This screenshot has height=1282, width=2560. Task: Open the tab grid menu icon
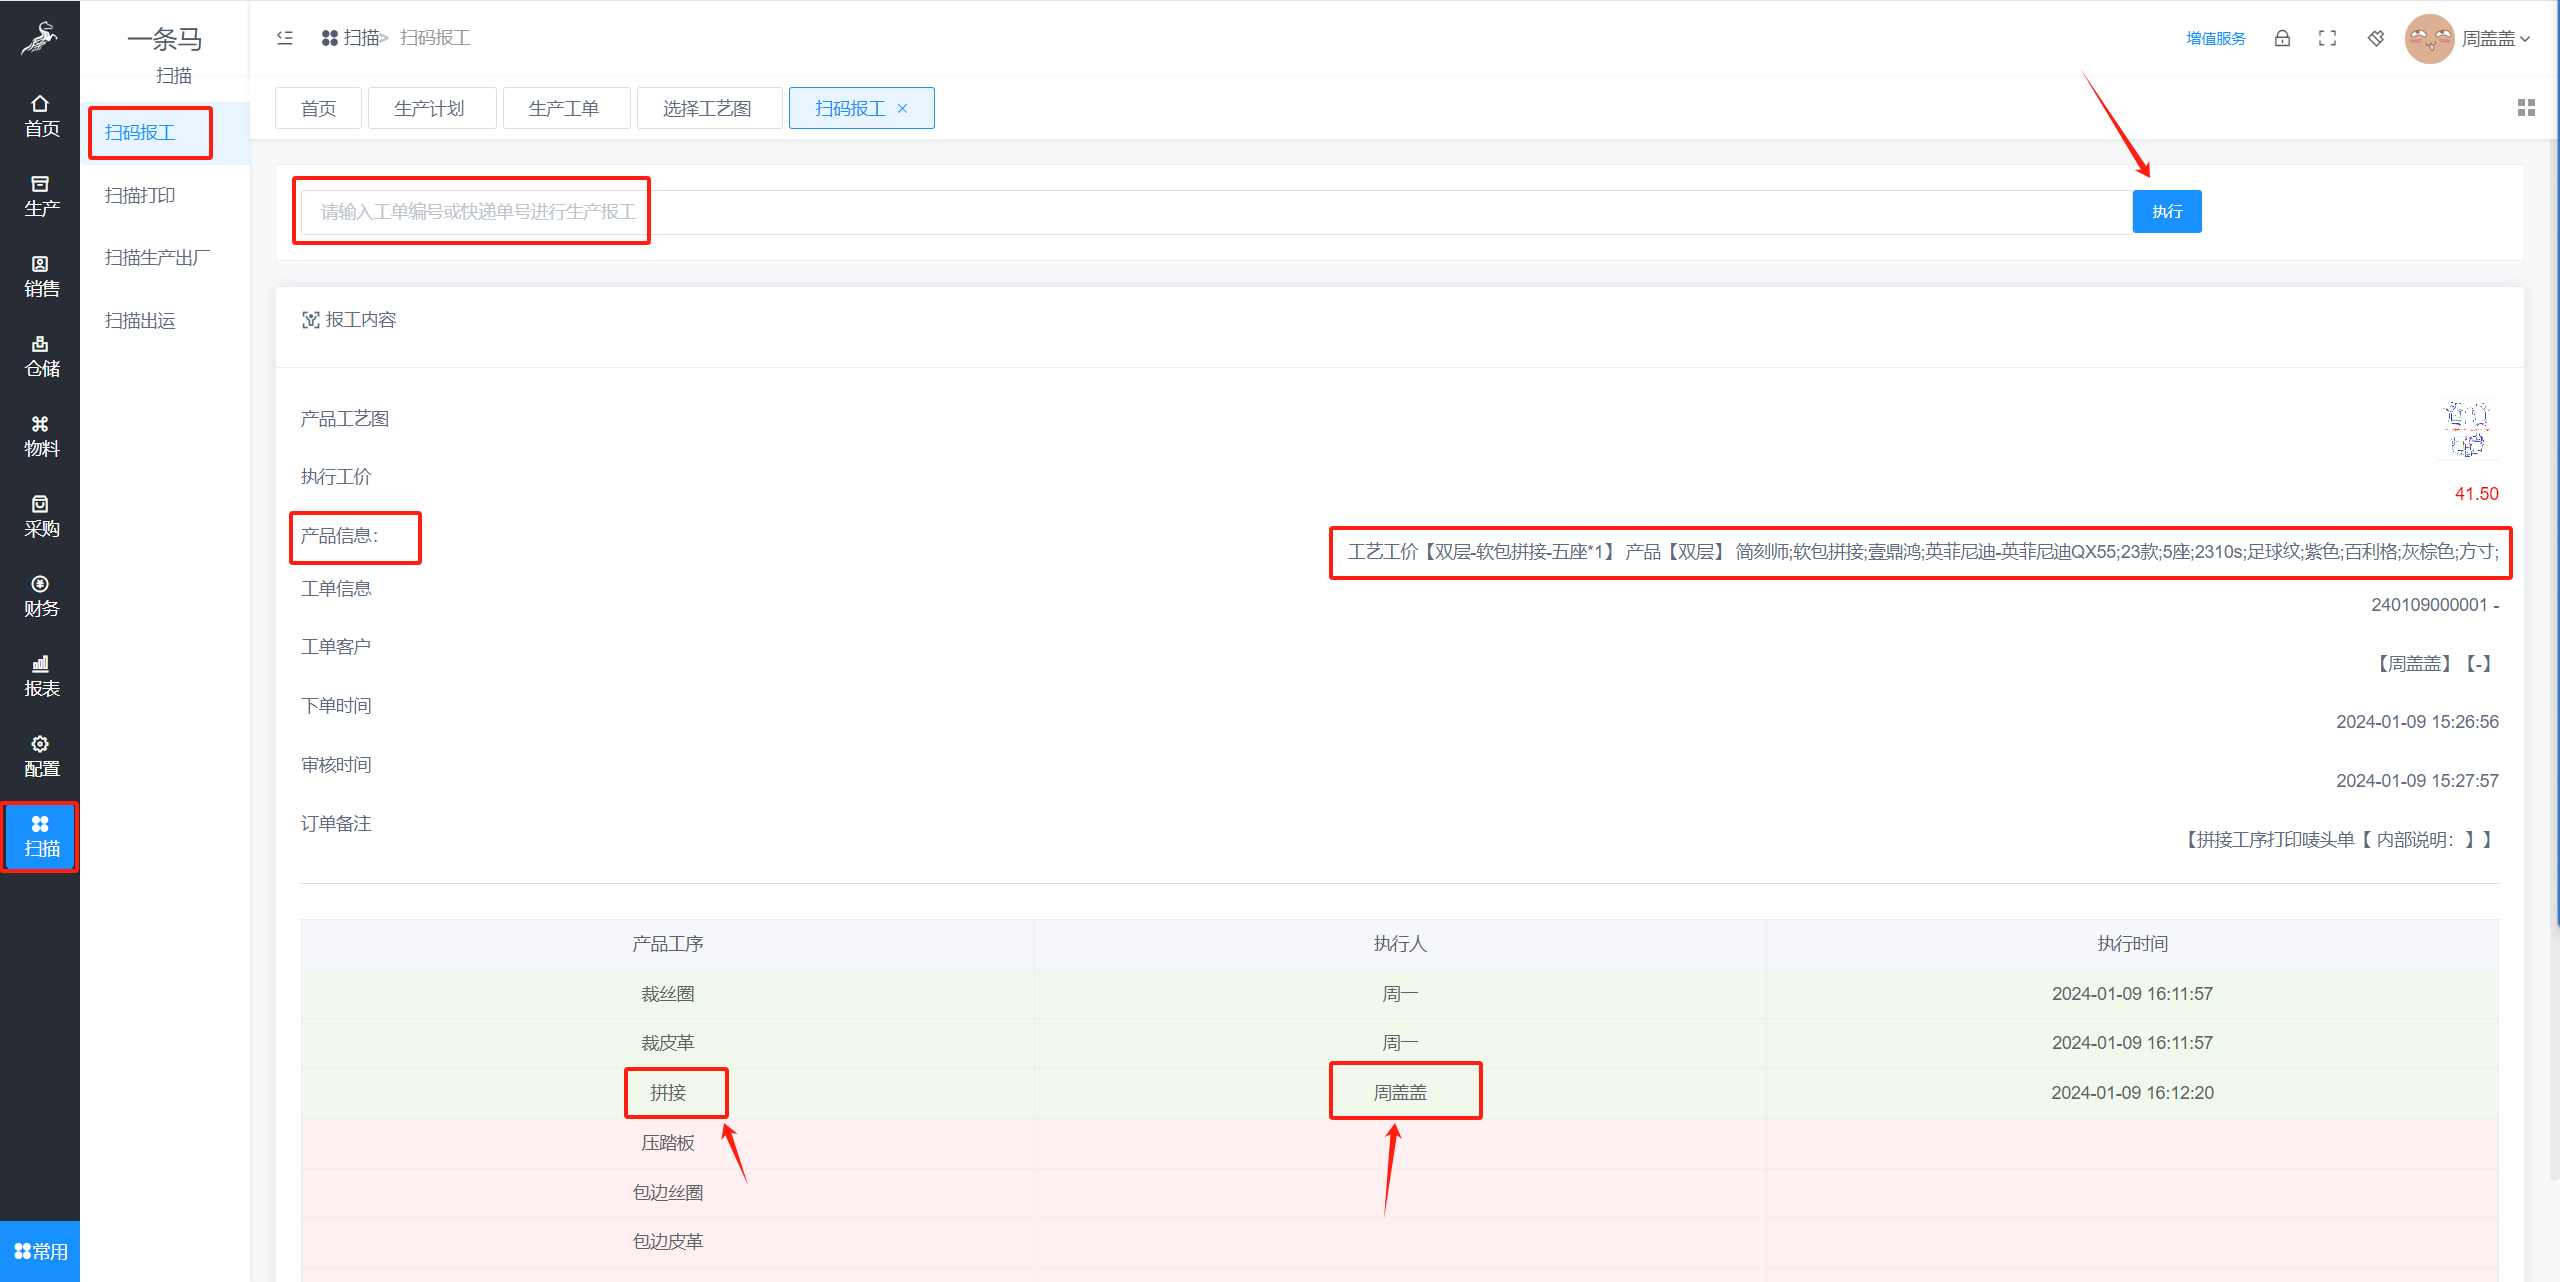[x=2526, y=108]
